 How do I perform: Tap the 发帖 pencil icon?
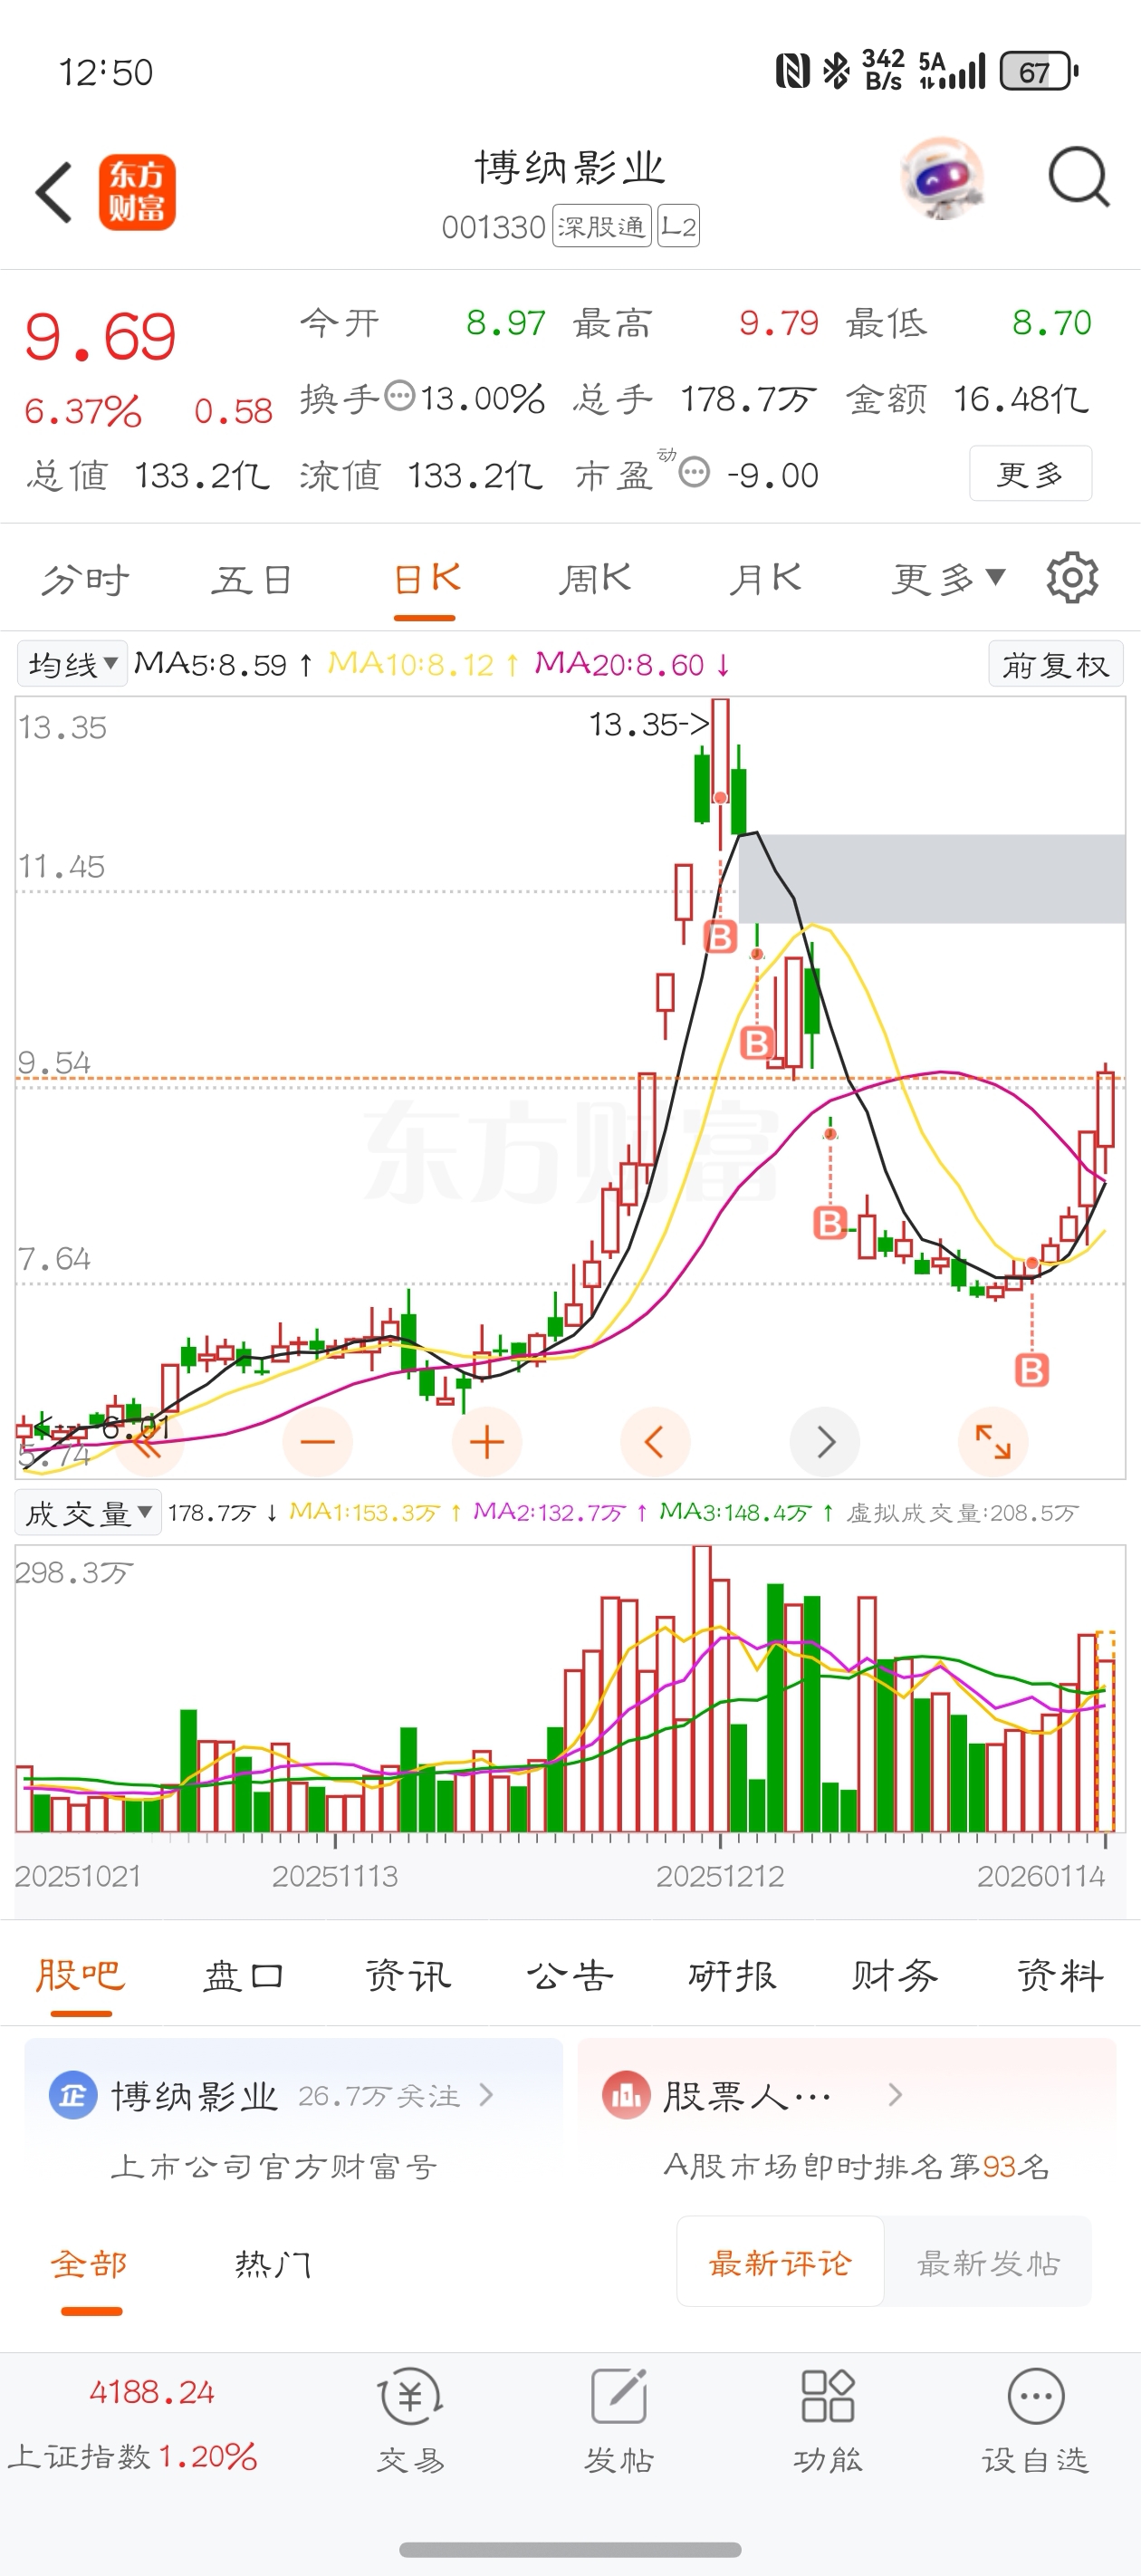click(619, 2396)
